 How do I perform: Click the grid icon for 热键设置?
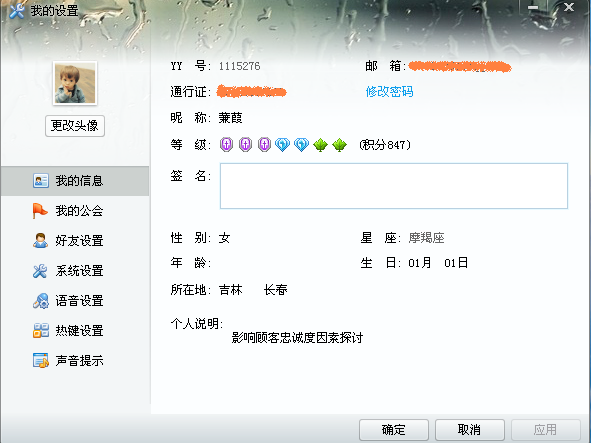[40, 330]
